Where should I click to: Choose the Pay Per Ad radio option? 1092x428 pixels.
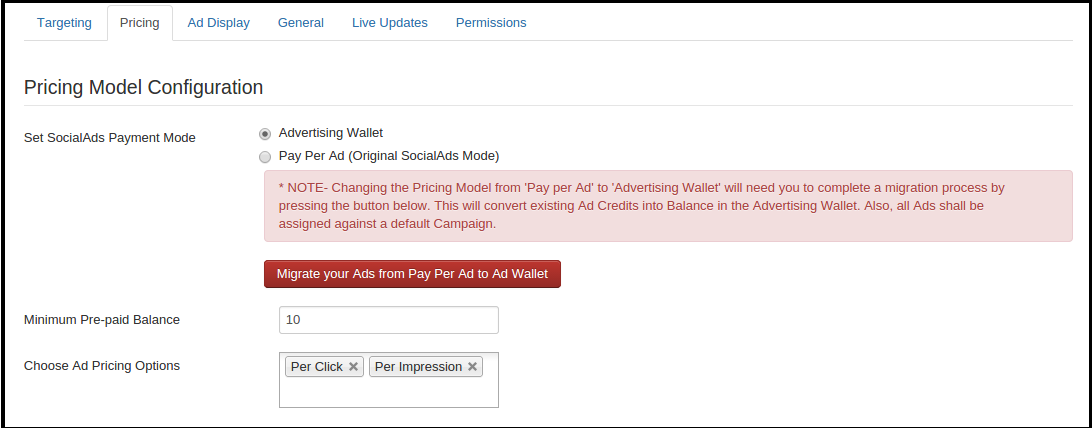pos(265,157)
